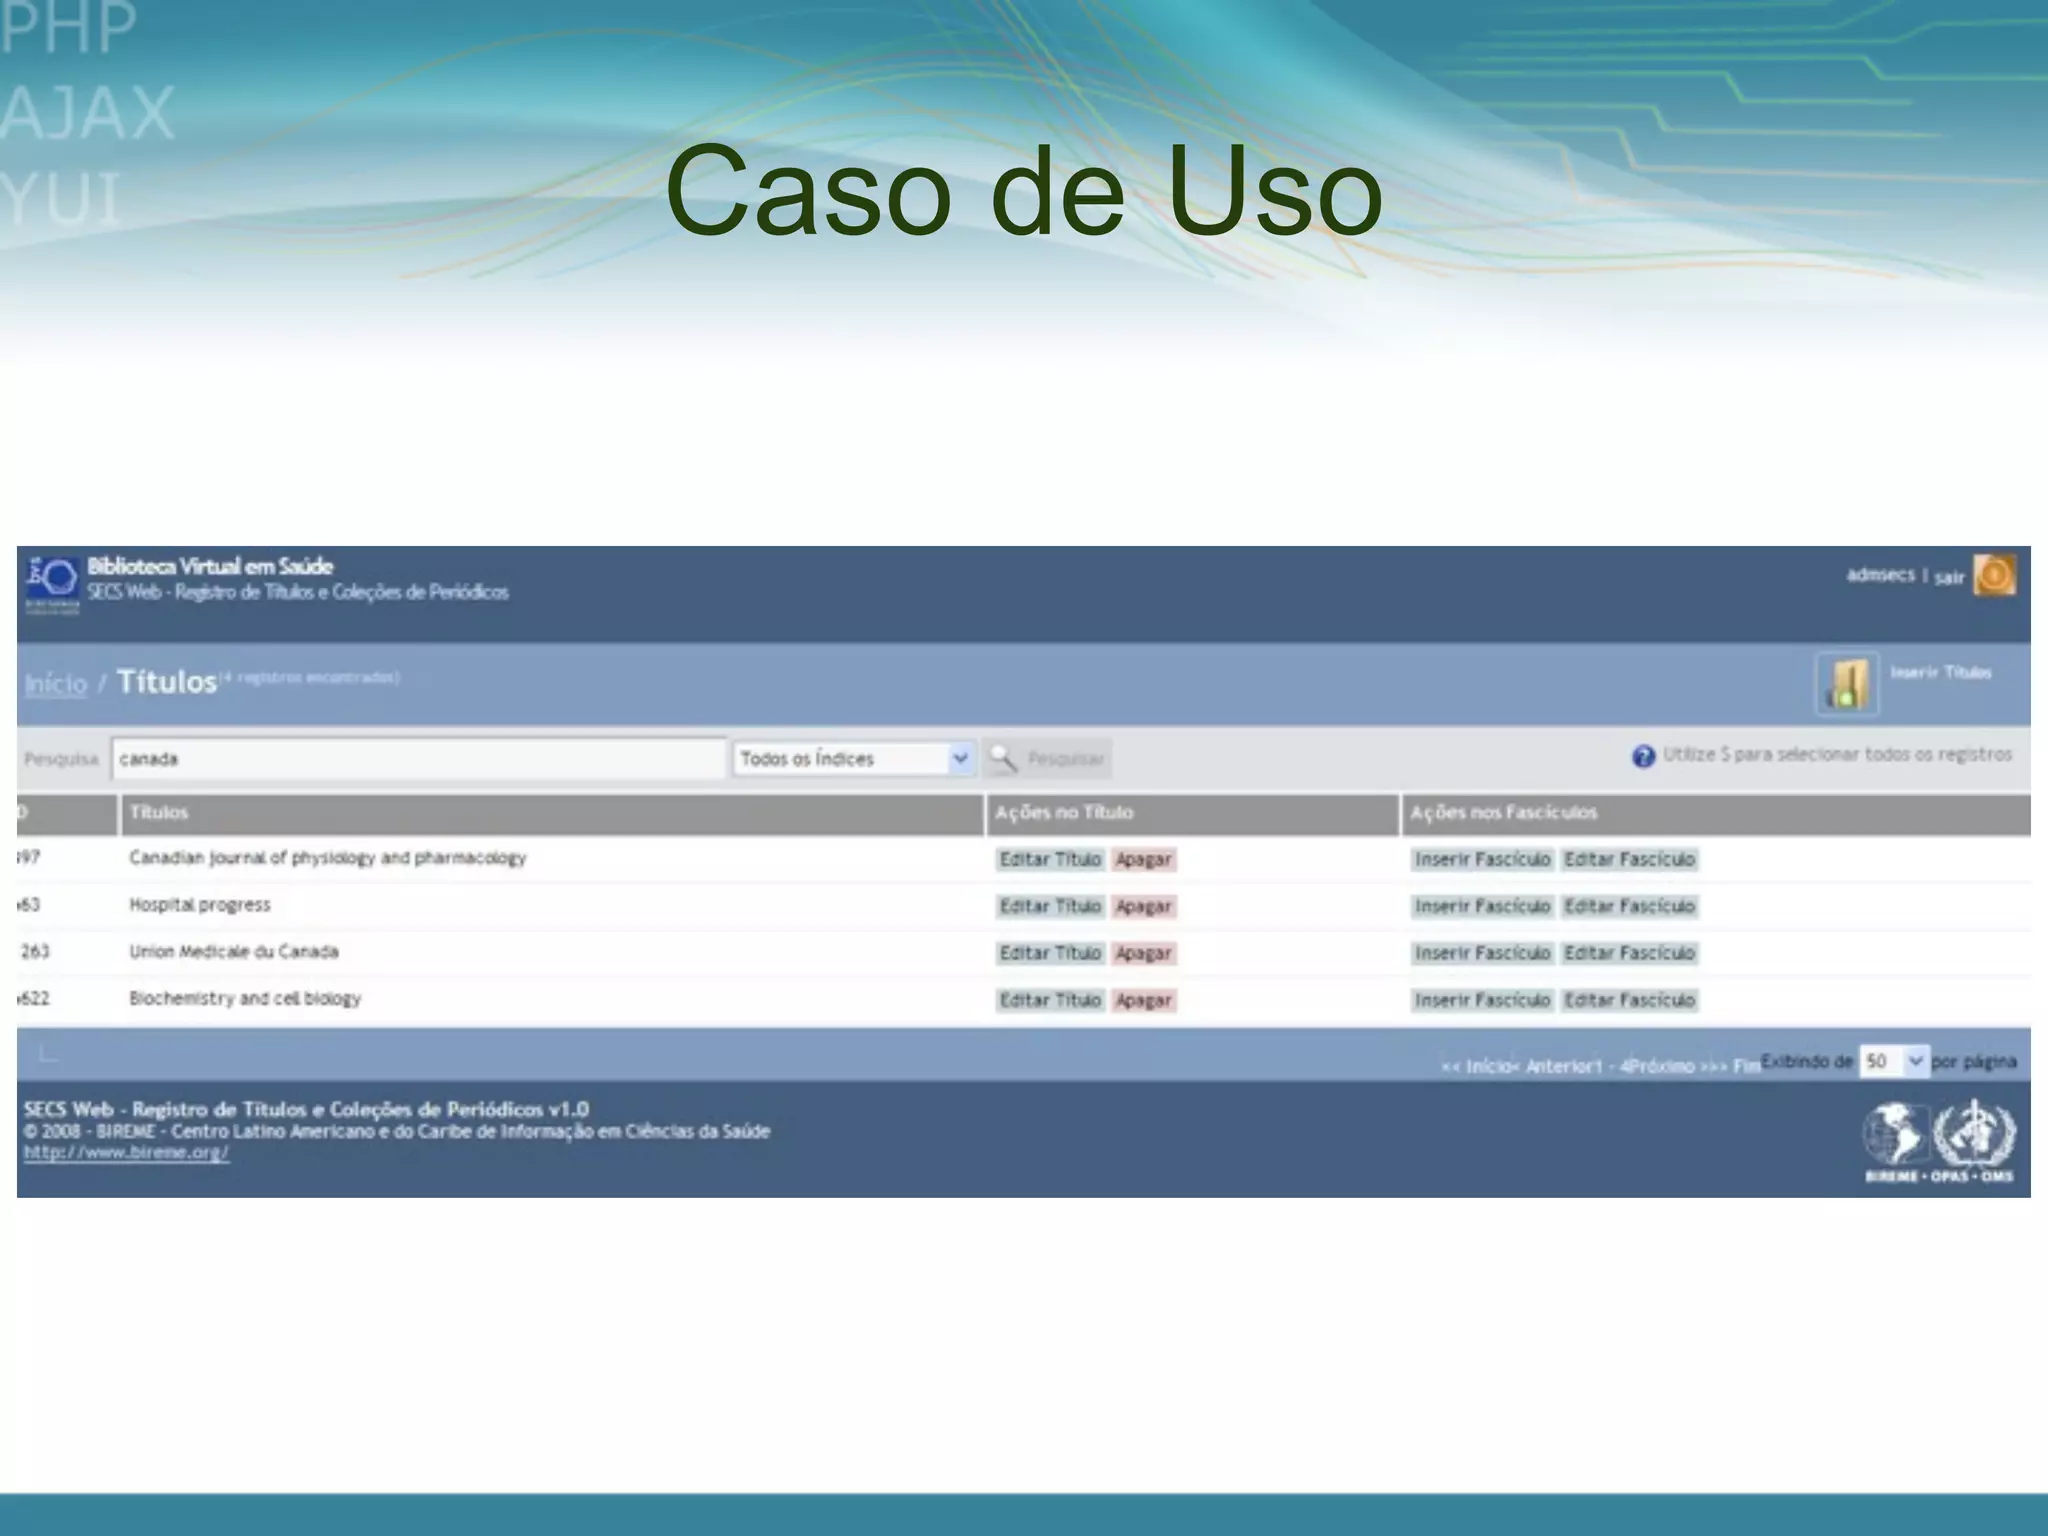The width and height of the screenshot is (2048, 1536).
Task: Go to first page with << Início
Action: click(x=1476, y=1066)
